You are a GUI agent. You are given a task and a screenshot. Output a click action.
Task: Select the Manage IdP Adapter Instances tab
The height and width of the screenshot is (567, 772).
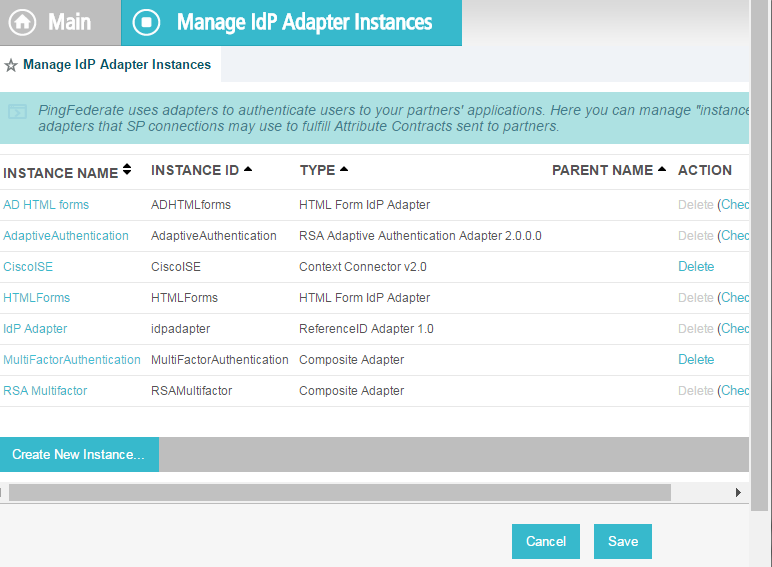[x=291, y=23]
